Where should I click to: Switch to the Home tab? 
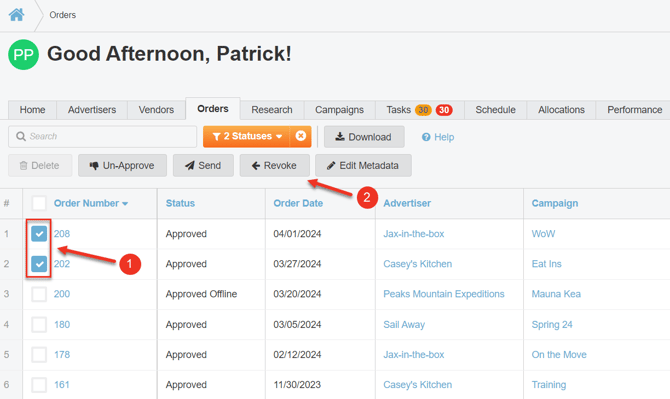(x=32, y=110)
